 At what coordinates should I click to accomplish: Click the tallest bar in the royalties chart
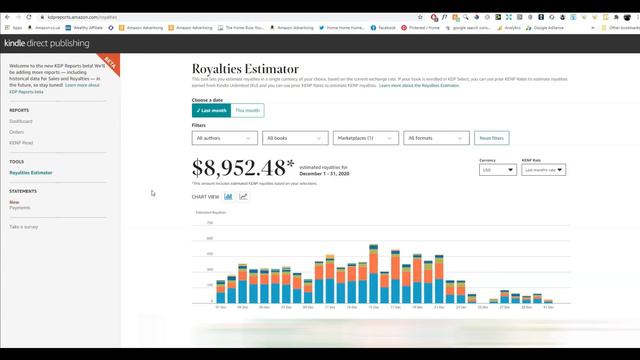(373, 274)
